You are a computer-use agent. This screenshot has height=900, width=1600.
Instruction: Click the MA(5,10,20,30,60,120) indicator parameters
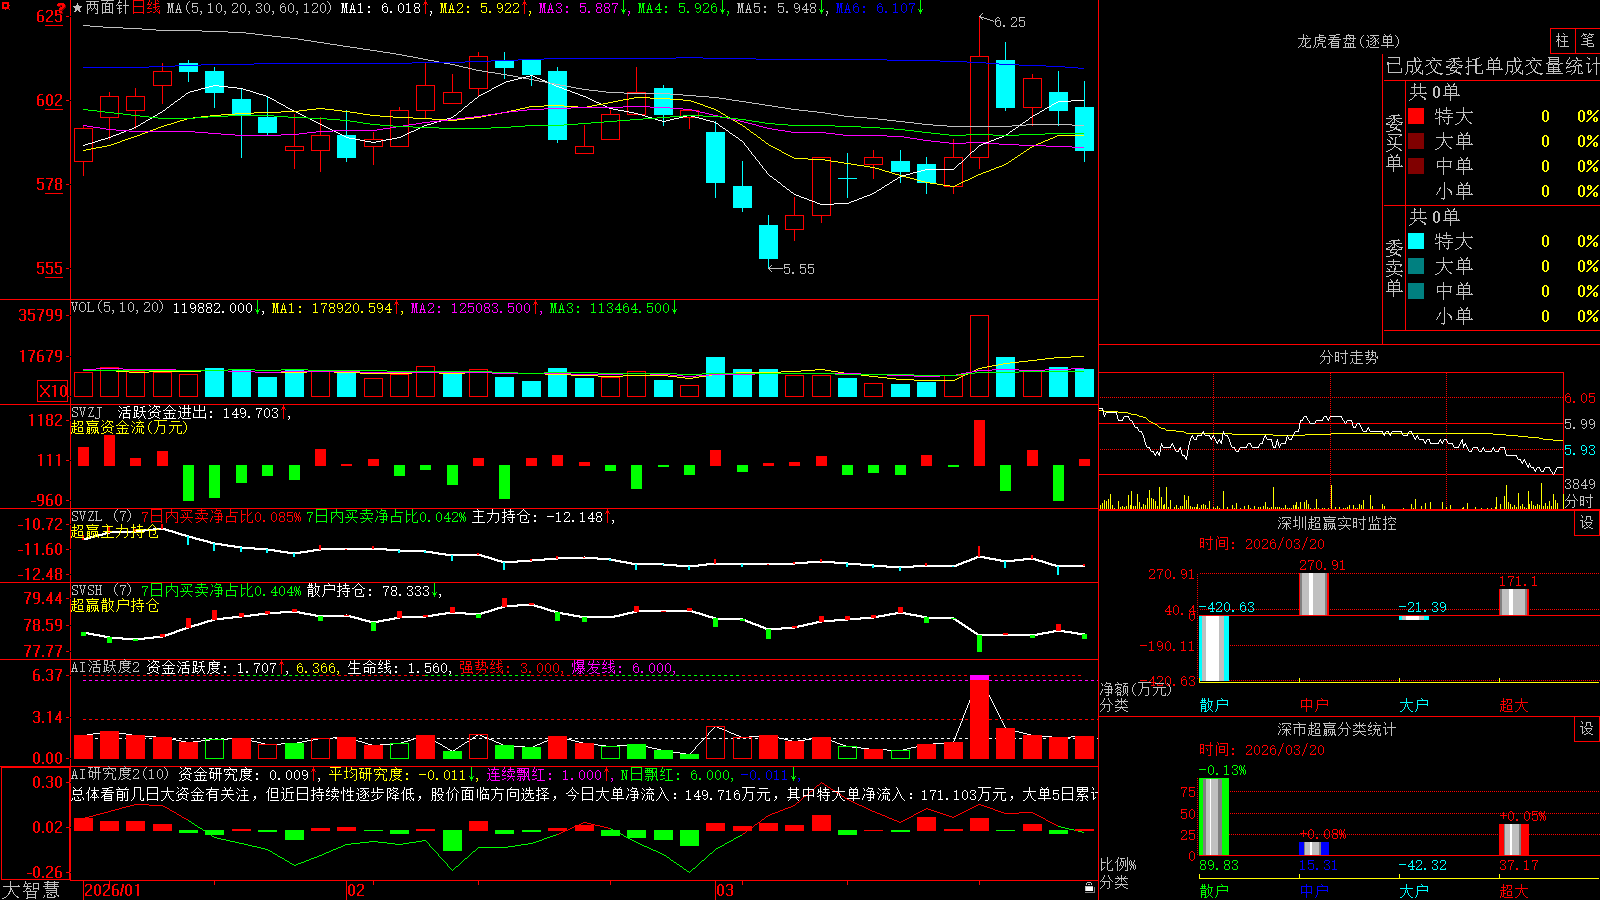coord(249,8)
